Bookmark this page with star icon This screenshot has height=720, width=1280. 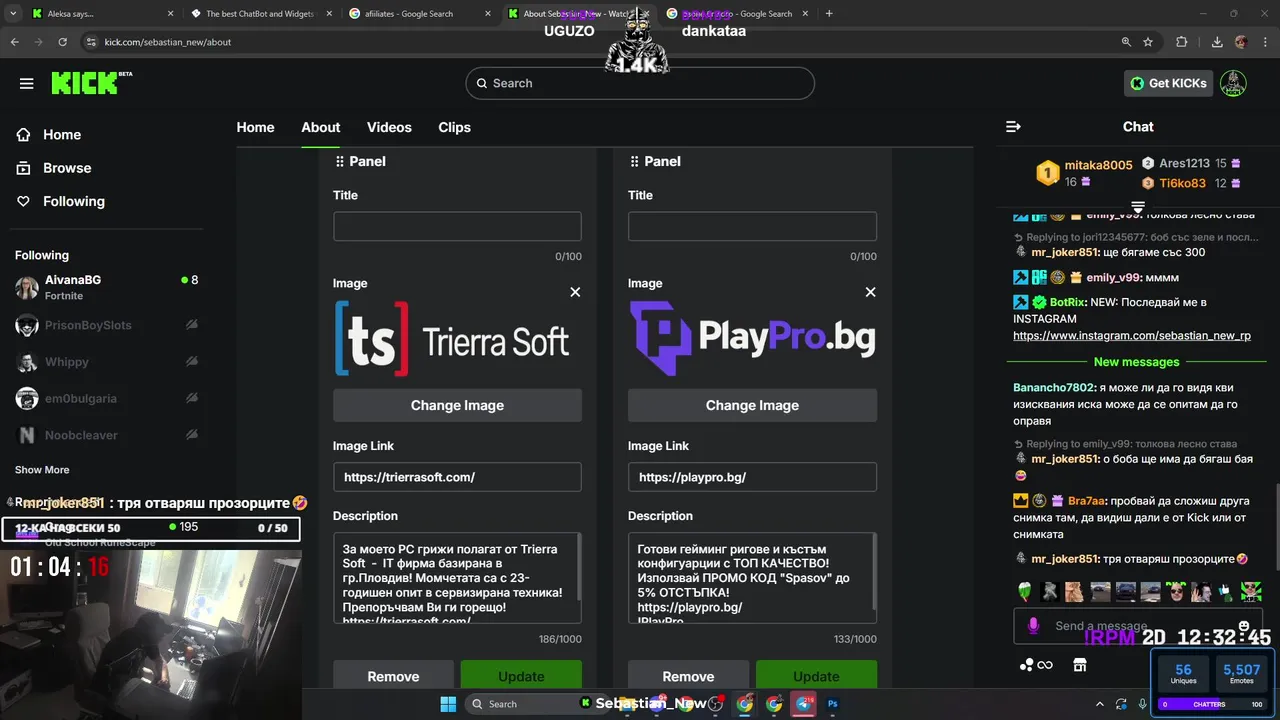pos(1148,42)
